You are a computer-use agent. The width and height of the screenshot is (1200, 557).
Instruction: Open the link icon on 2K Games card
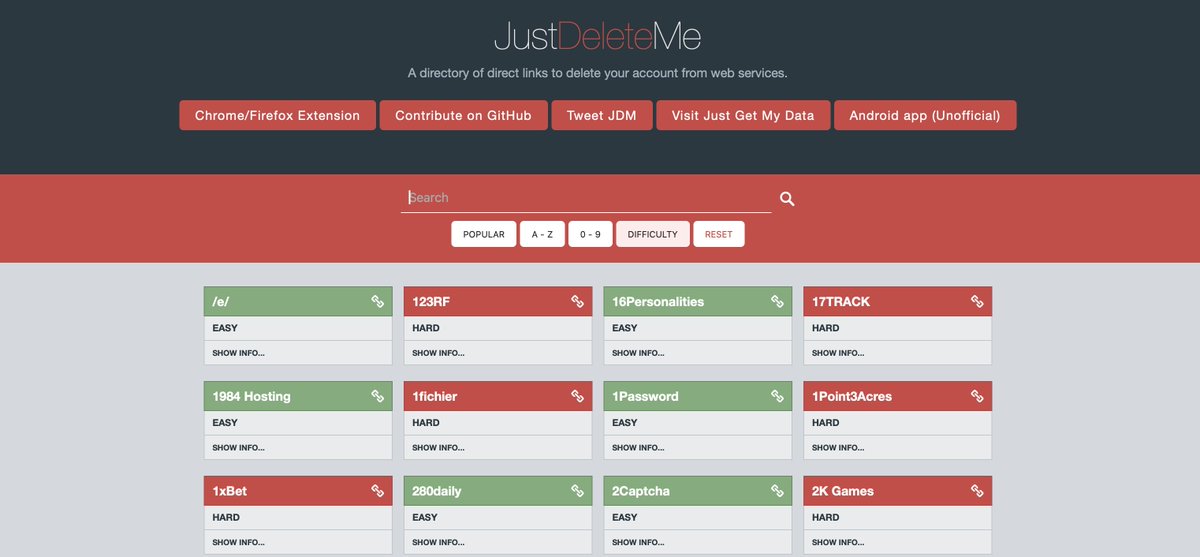tap(978, 491)
